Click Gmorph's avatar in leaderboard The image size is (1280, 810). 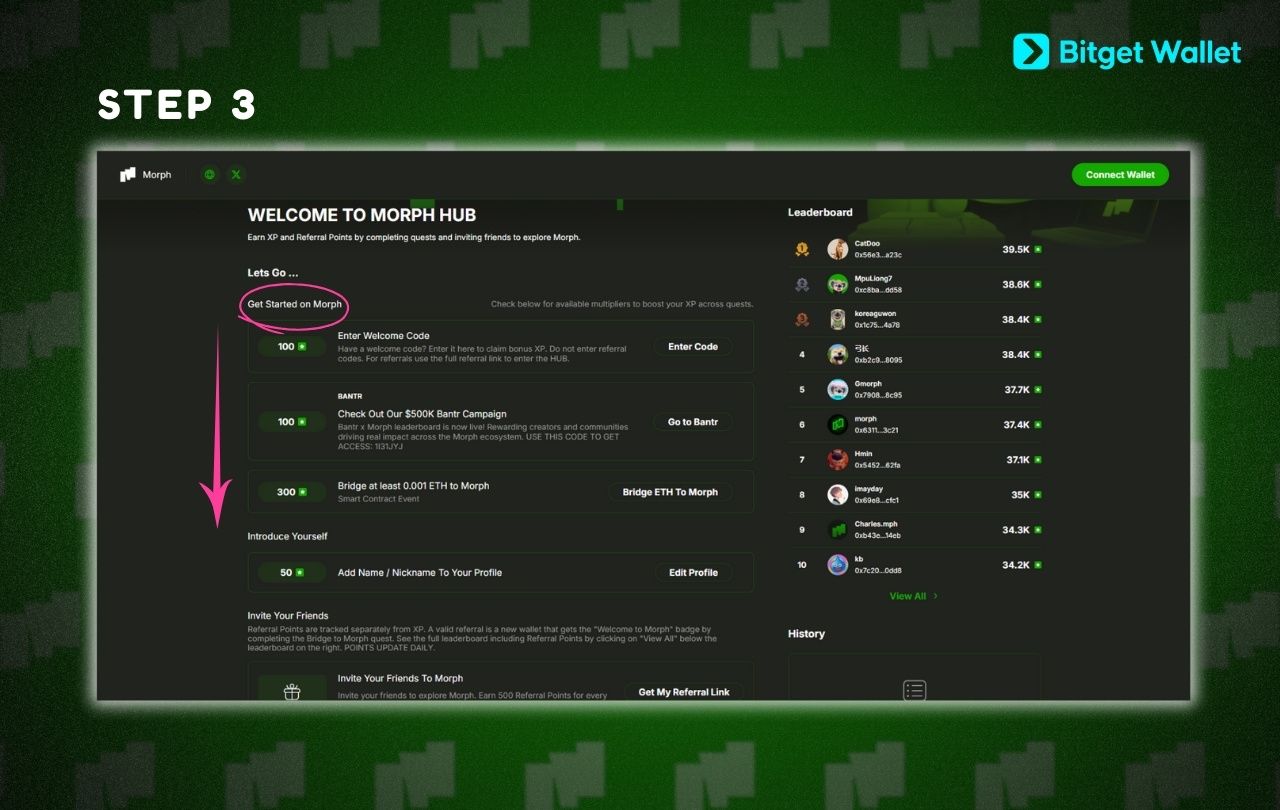tap(838, 389)
